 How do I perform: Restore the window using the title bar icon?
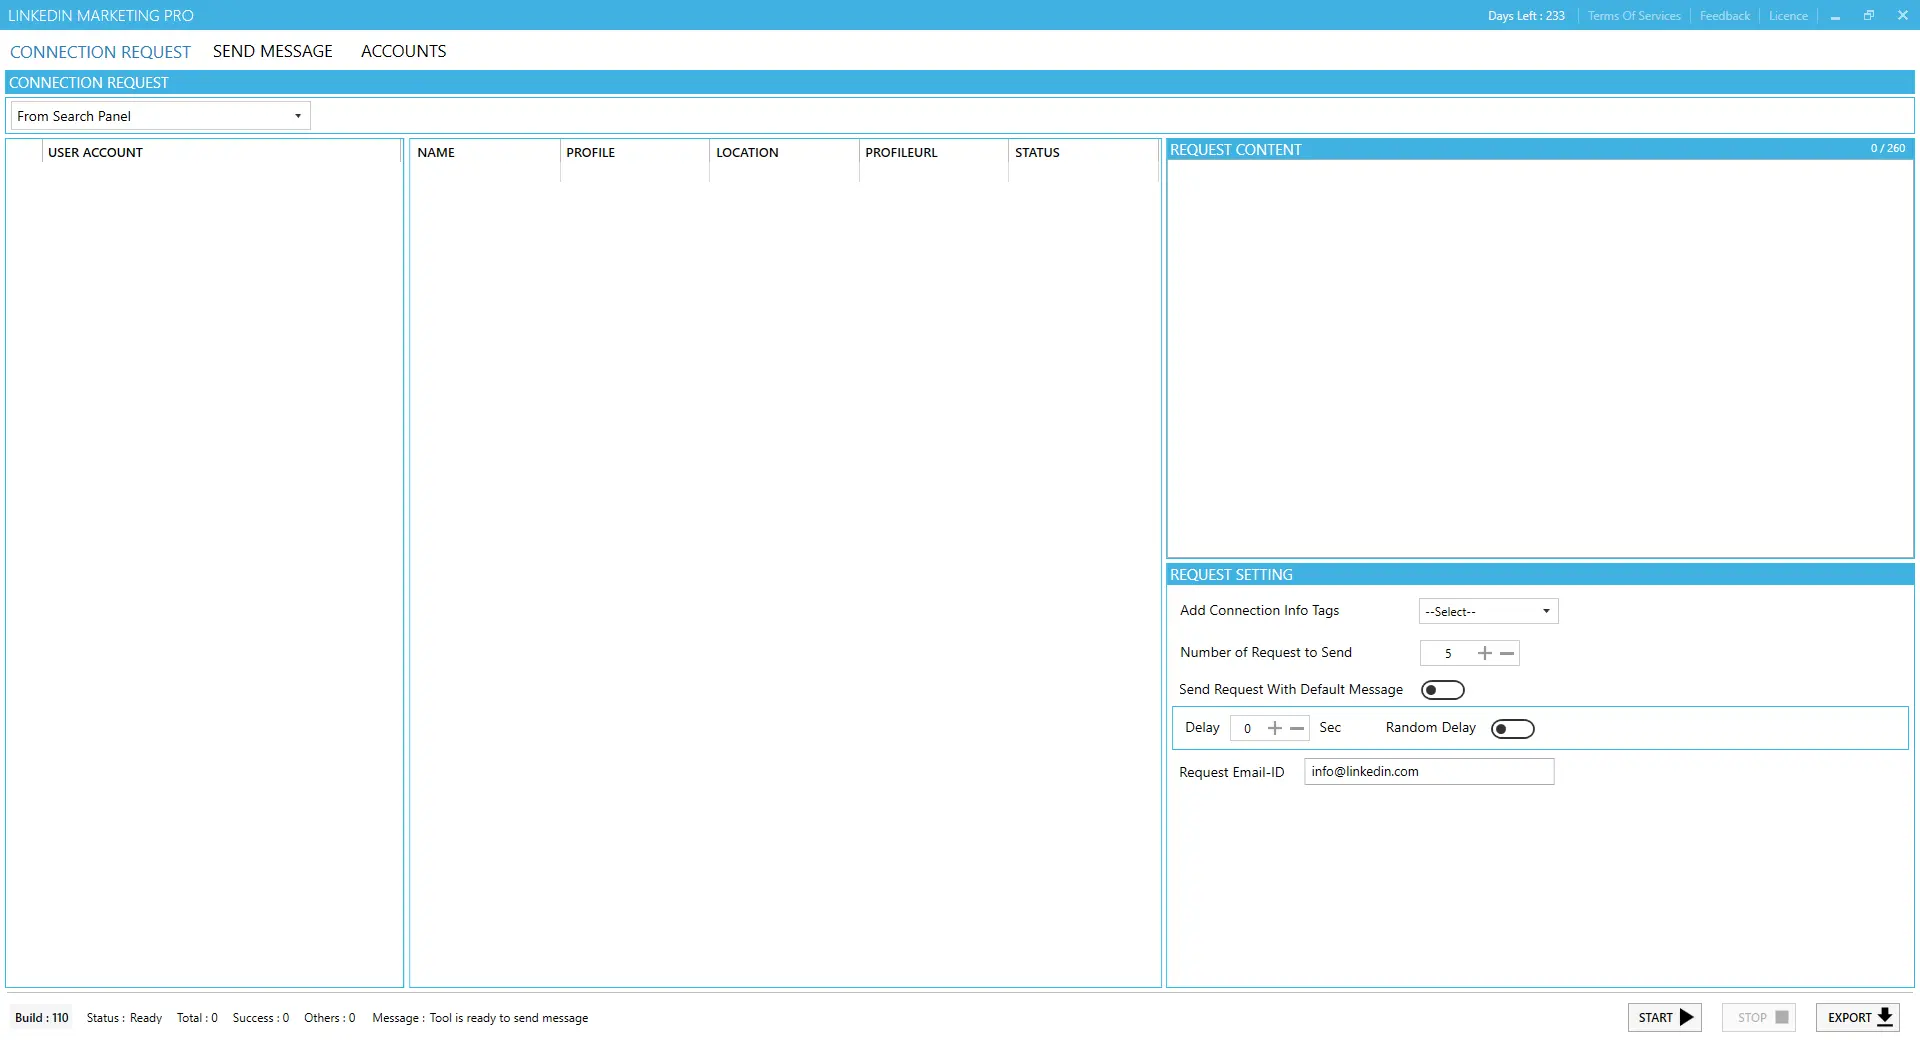pos(1868,15)
